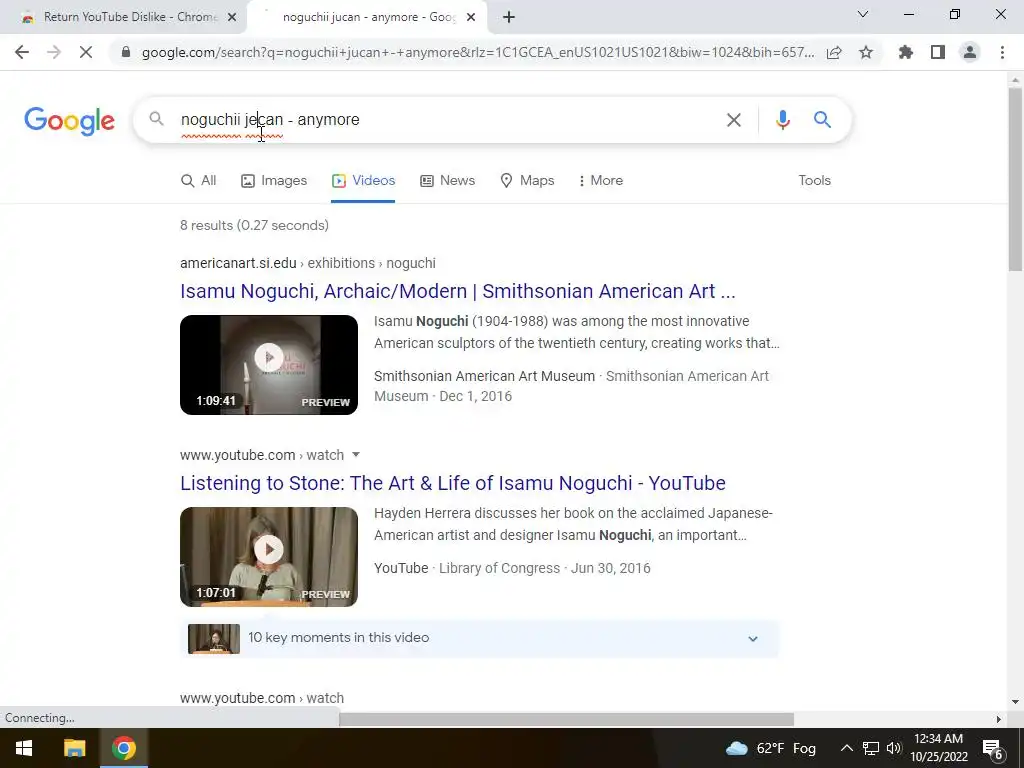Open the tab search dropdown chevron
The image size is (1024, 768).
click(863, 14)
